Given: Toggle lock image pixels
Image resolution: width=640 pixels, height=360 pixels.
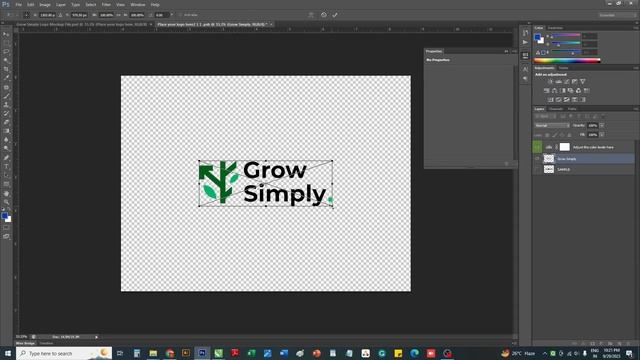Looking at the screenshot, I should pos(554,135).
